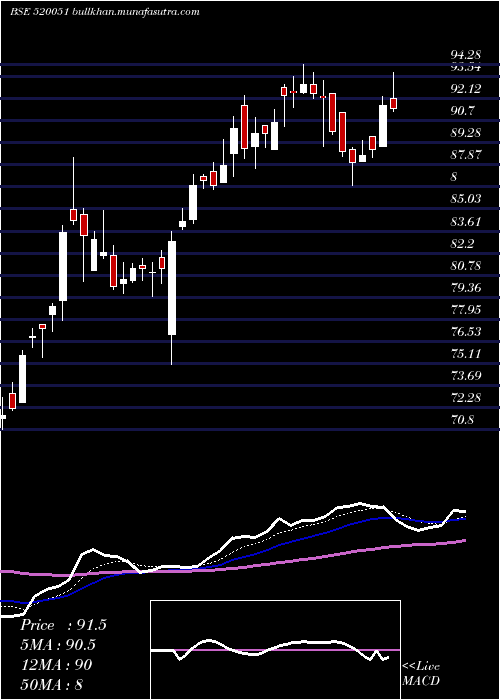Click the <<Live MACD label
This screenshot has width=500, height=700.
[x=421, y=674]
